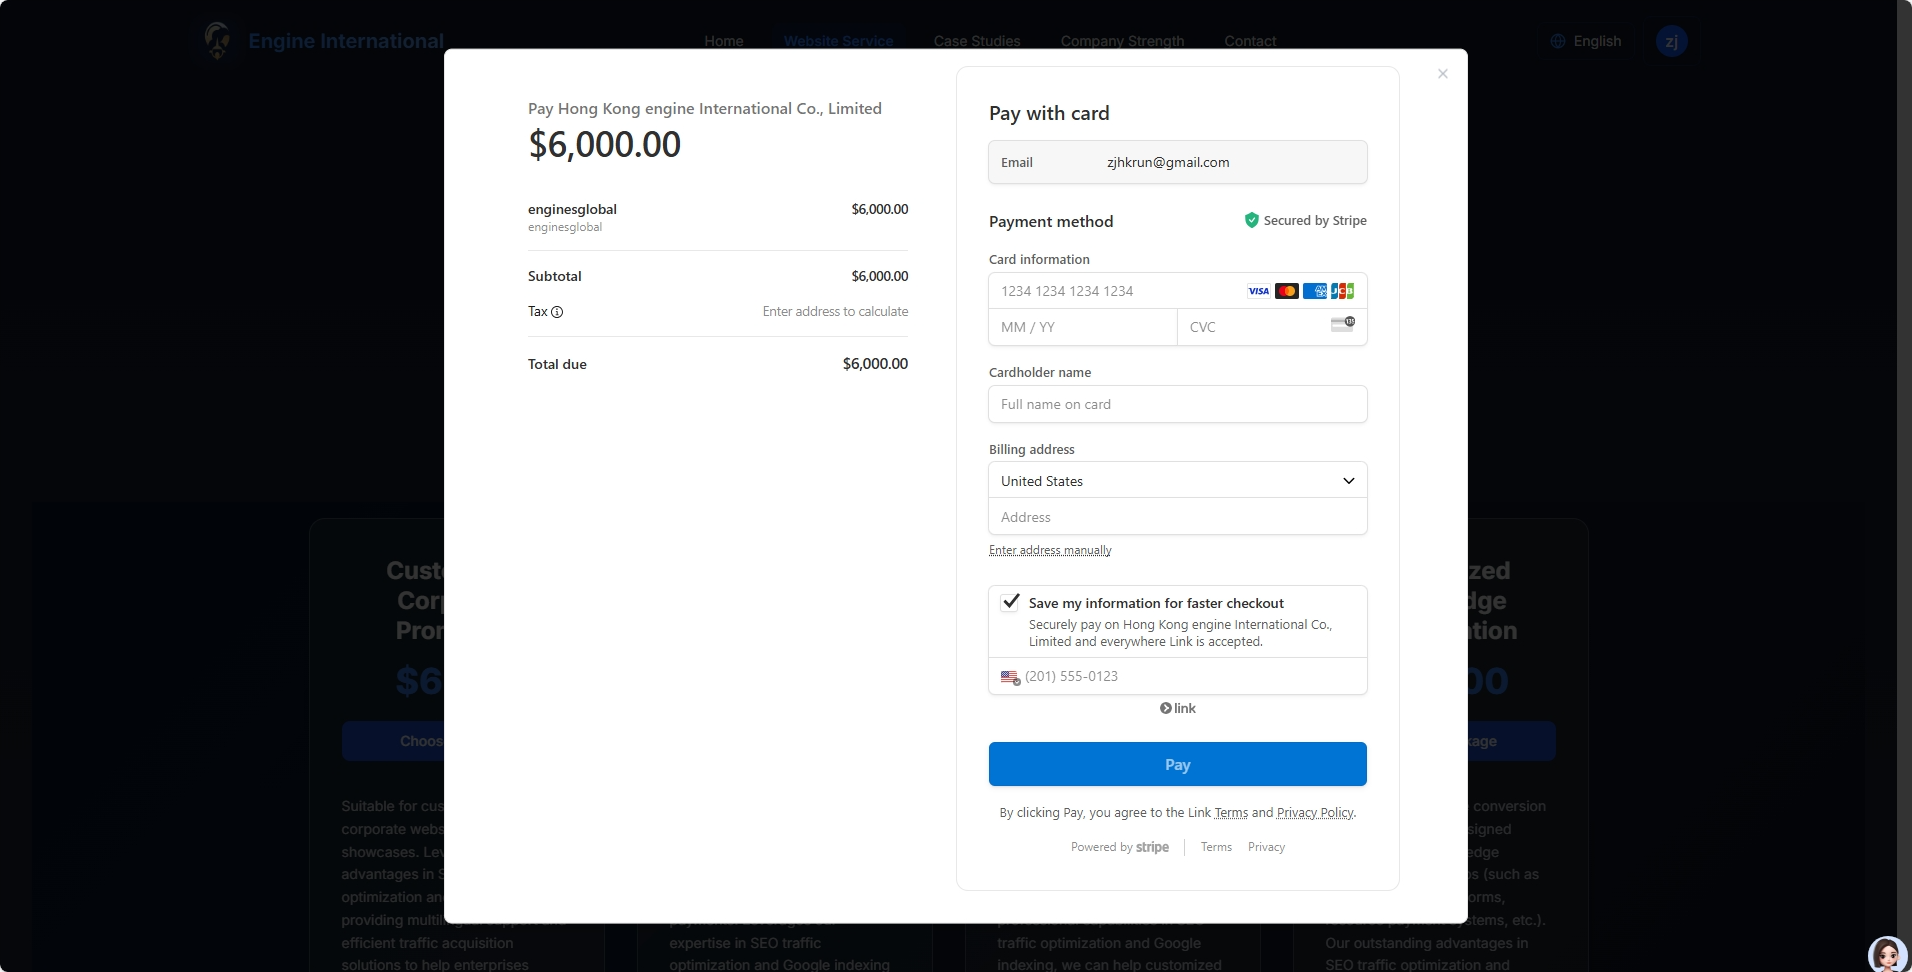Open the Link Privacy Policy link
This screenshot has width=1912, height=972.
tap(1315, 813)
